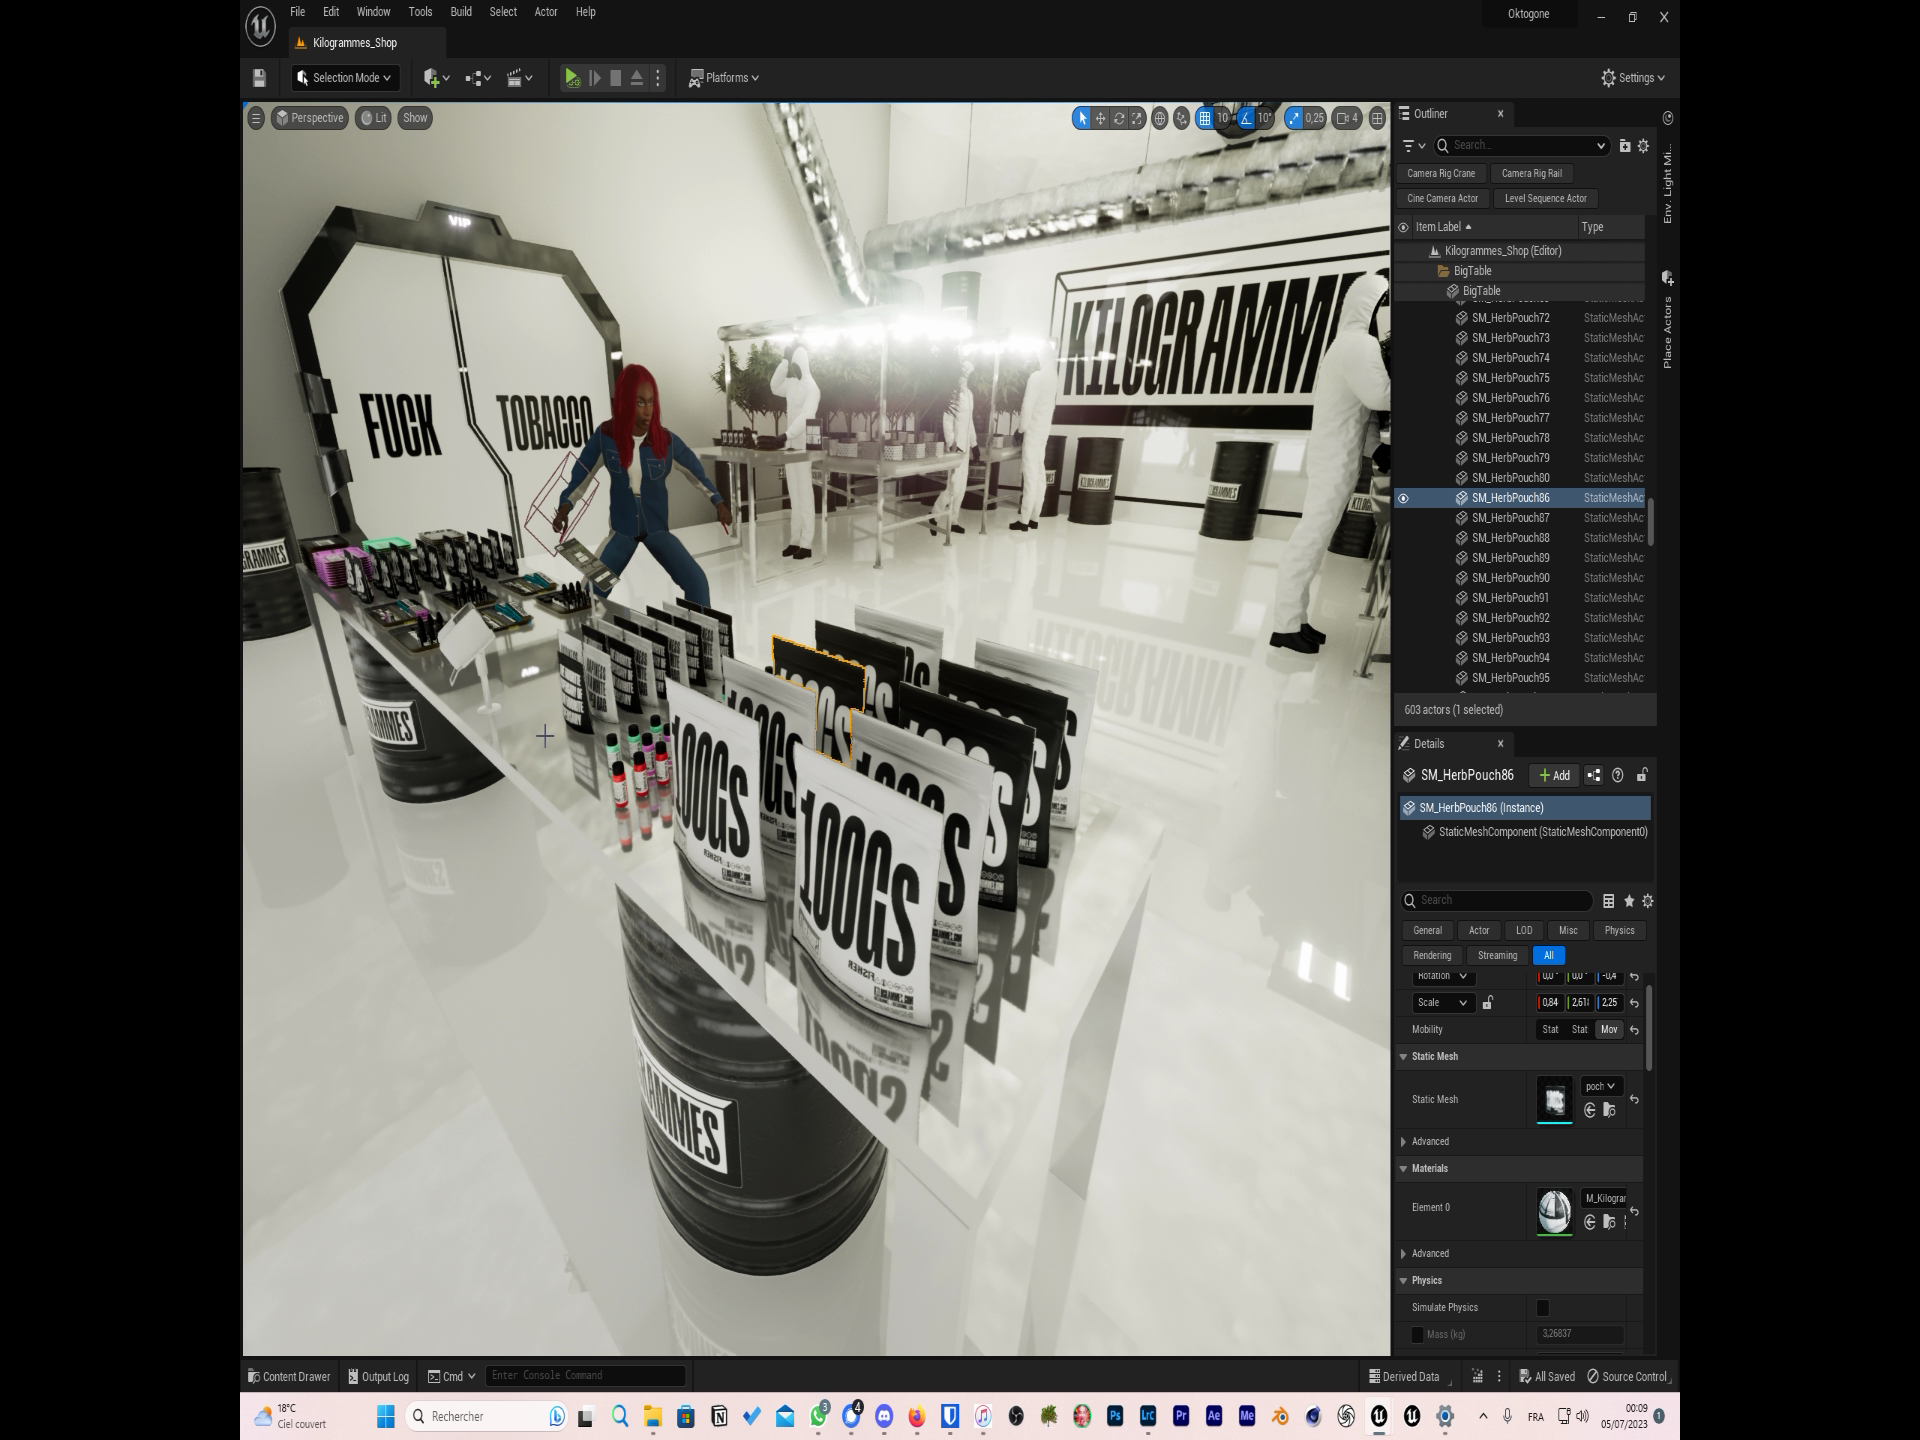Open the Build menu
Viewport: 1920px width, 1440px height.
point(461,12)
